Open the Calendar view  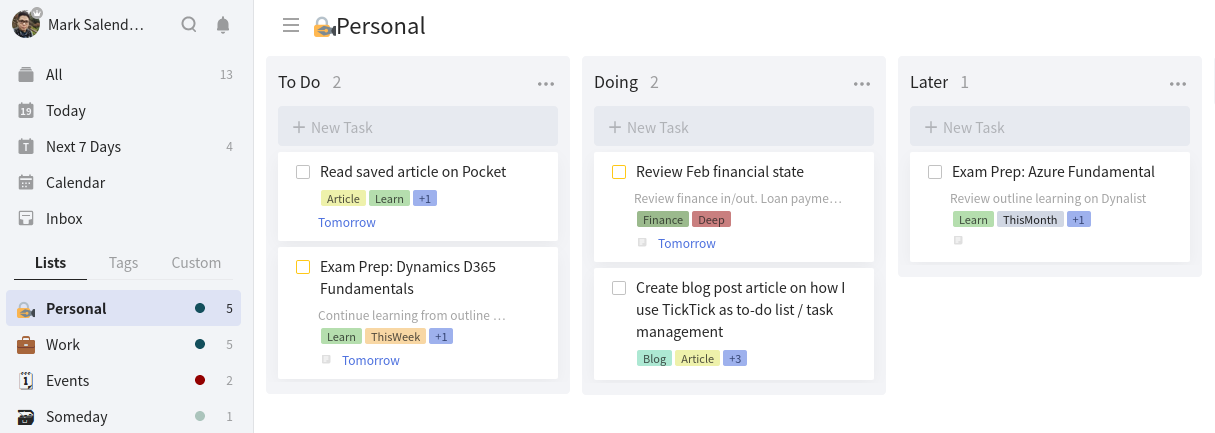point(75,183)
